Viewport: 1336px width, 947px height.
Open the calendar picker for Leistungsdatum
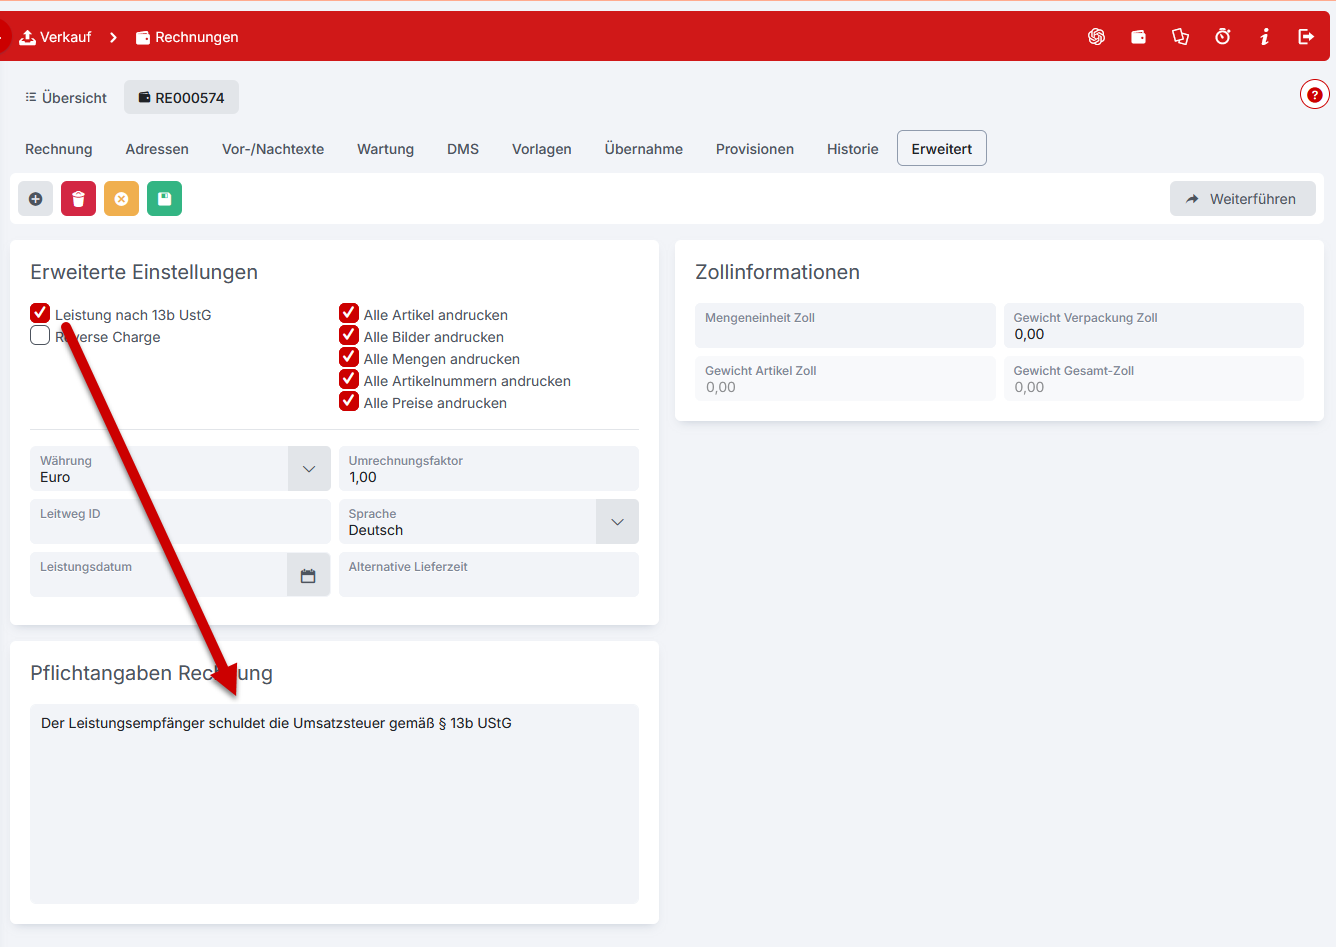point(308,575)
